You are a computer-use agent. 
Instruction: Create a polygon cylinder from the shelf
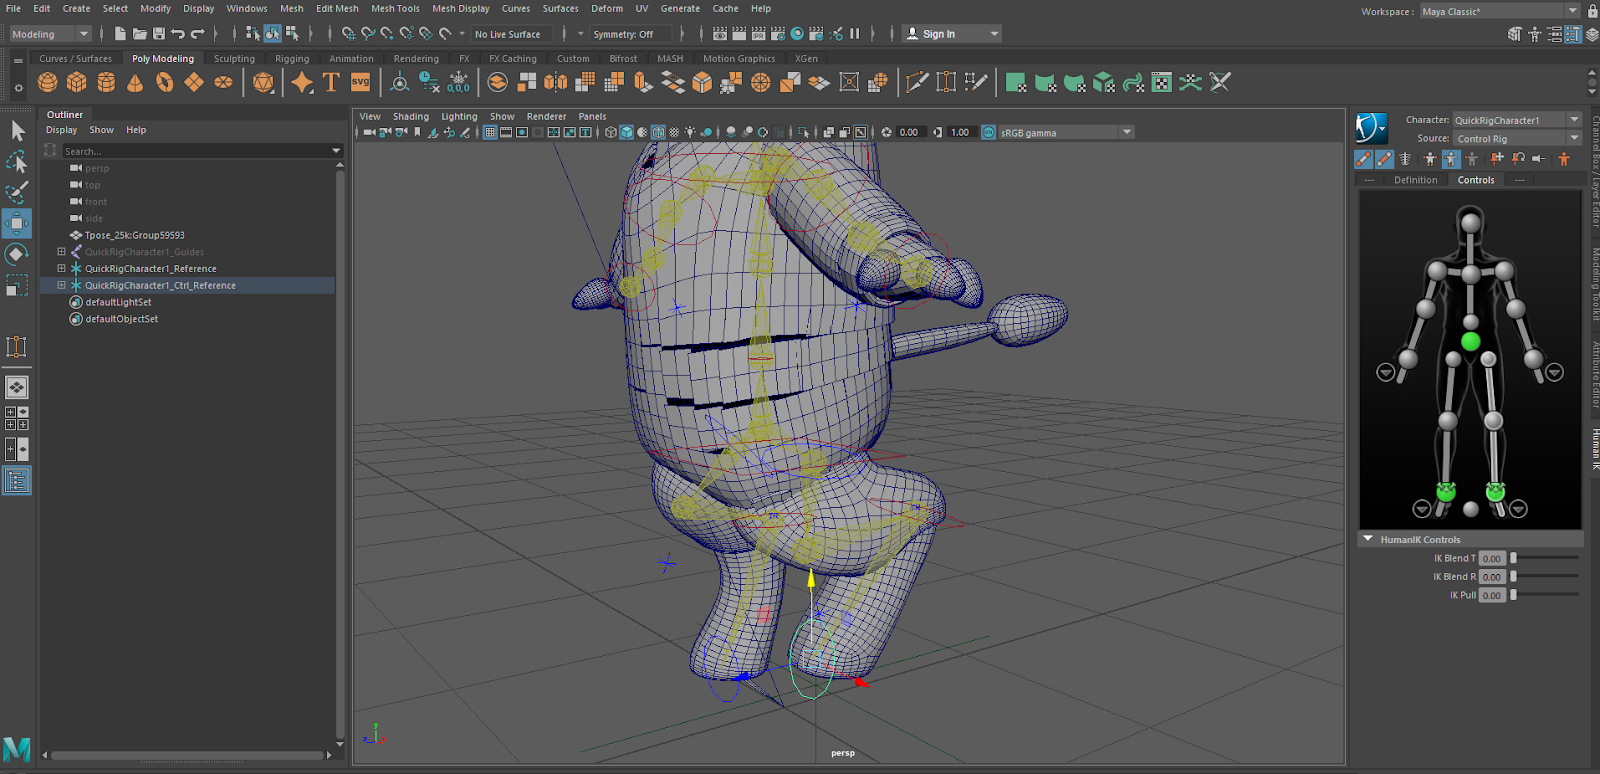click(106, 83)
